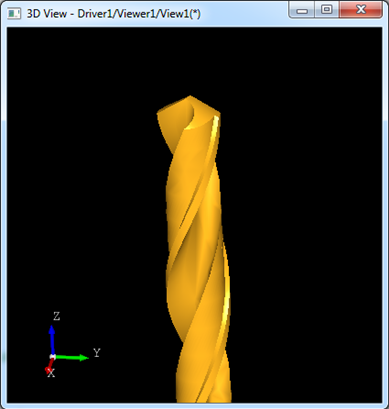Select the Z axis label
389x409 pixels.
tap(56, 316)
